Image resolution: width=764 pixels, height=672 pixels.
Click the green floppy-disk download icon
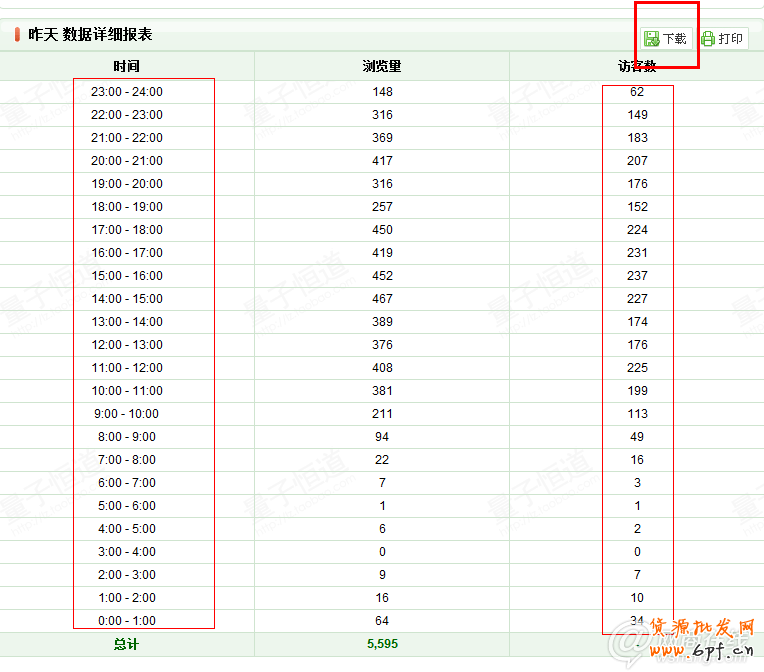(652, 39)
